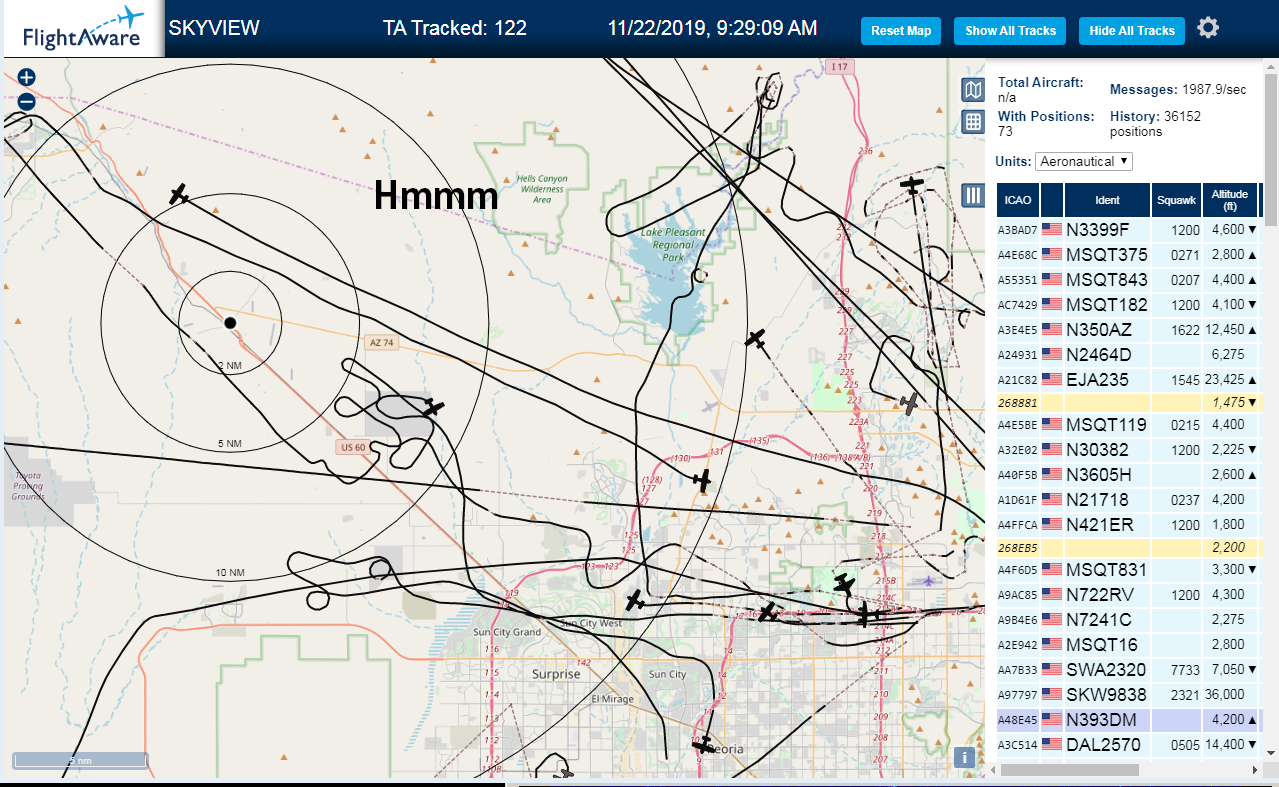The height and width of the screenshot is (787, 1279).
Task: Click the horizontal scrollbar thumb in table
Action: click(x=1070, y=770)
